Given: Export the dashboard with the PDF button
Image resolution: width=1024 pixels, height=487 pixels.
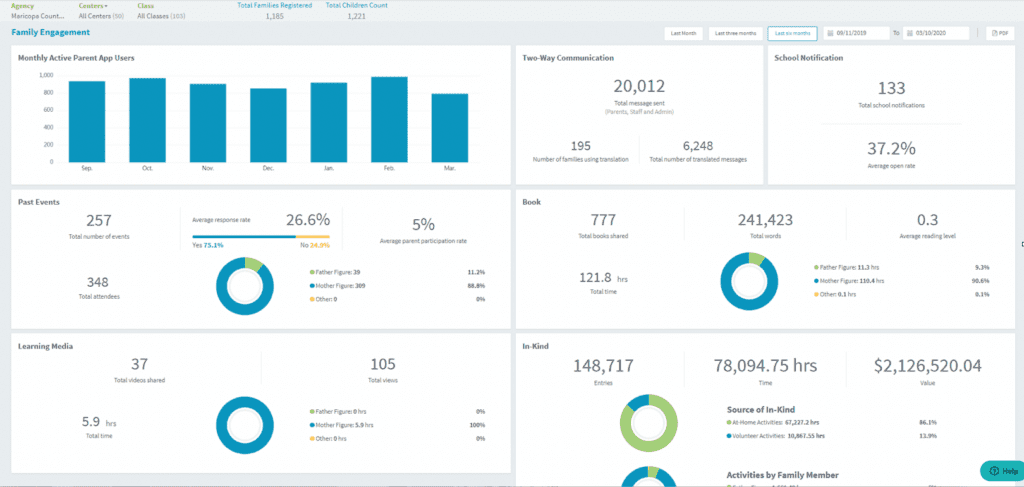Looking at the screenshot, I should click(x=1000, y=33).
